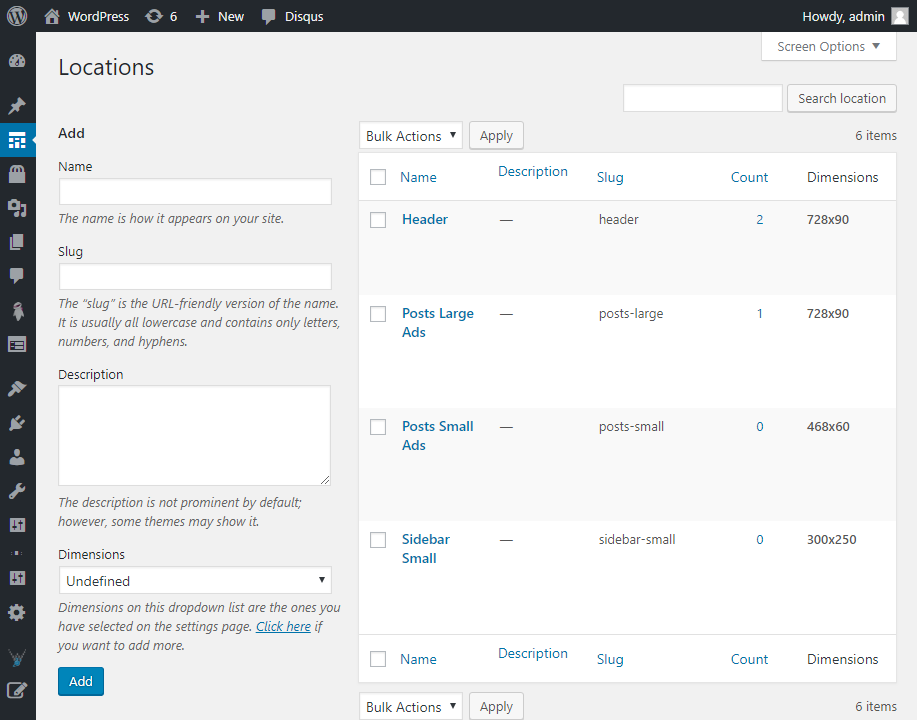Check the Posts Large Ads row checkbox

(378, 314)
